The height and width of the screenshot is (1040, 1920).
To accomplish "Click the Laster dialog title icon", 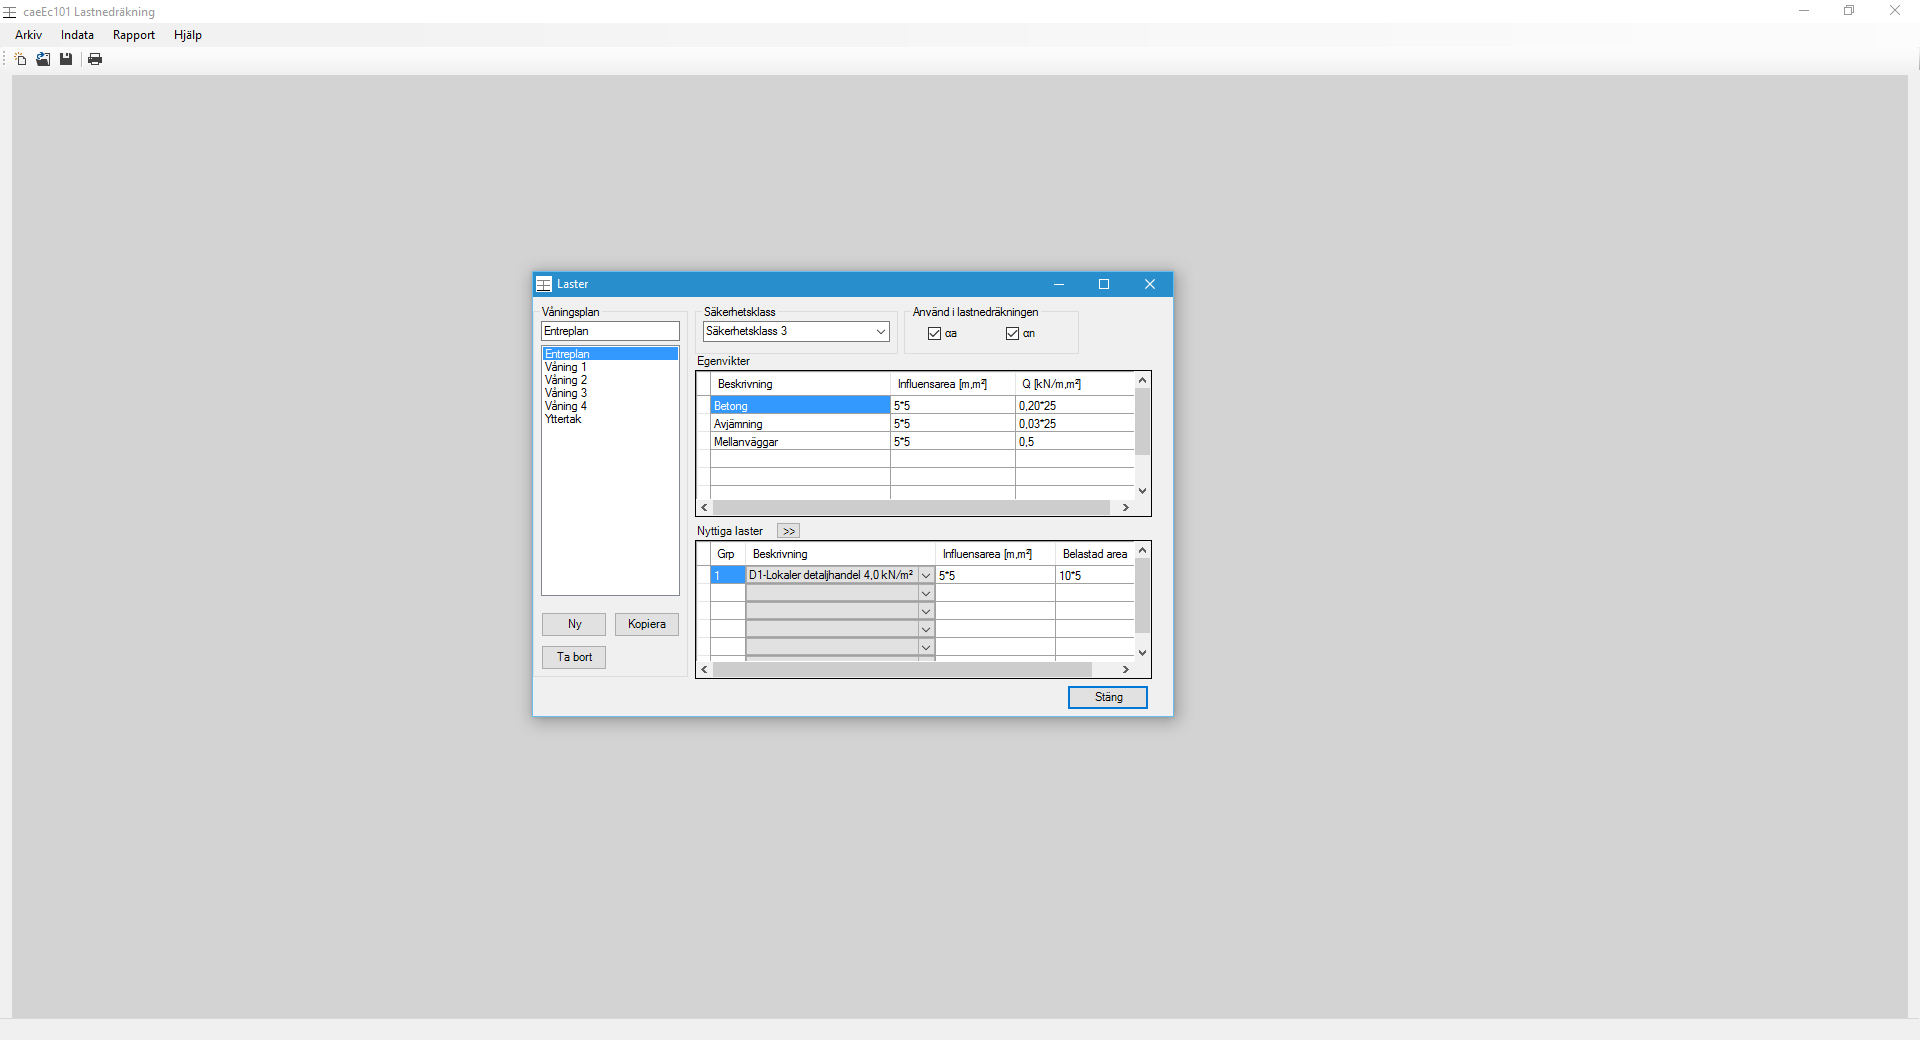I will point(544,284).
